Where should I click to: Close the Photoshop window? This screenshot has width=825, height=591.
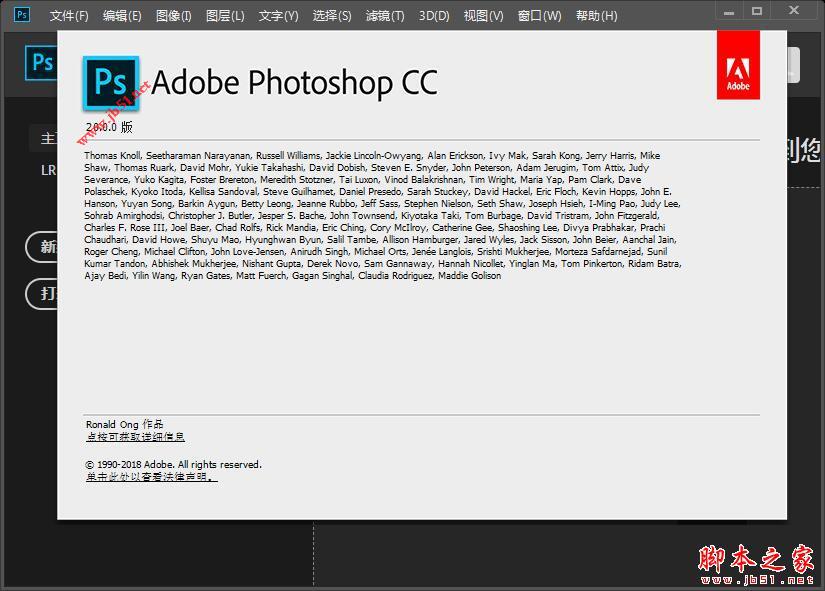point(794,11)
